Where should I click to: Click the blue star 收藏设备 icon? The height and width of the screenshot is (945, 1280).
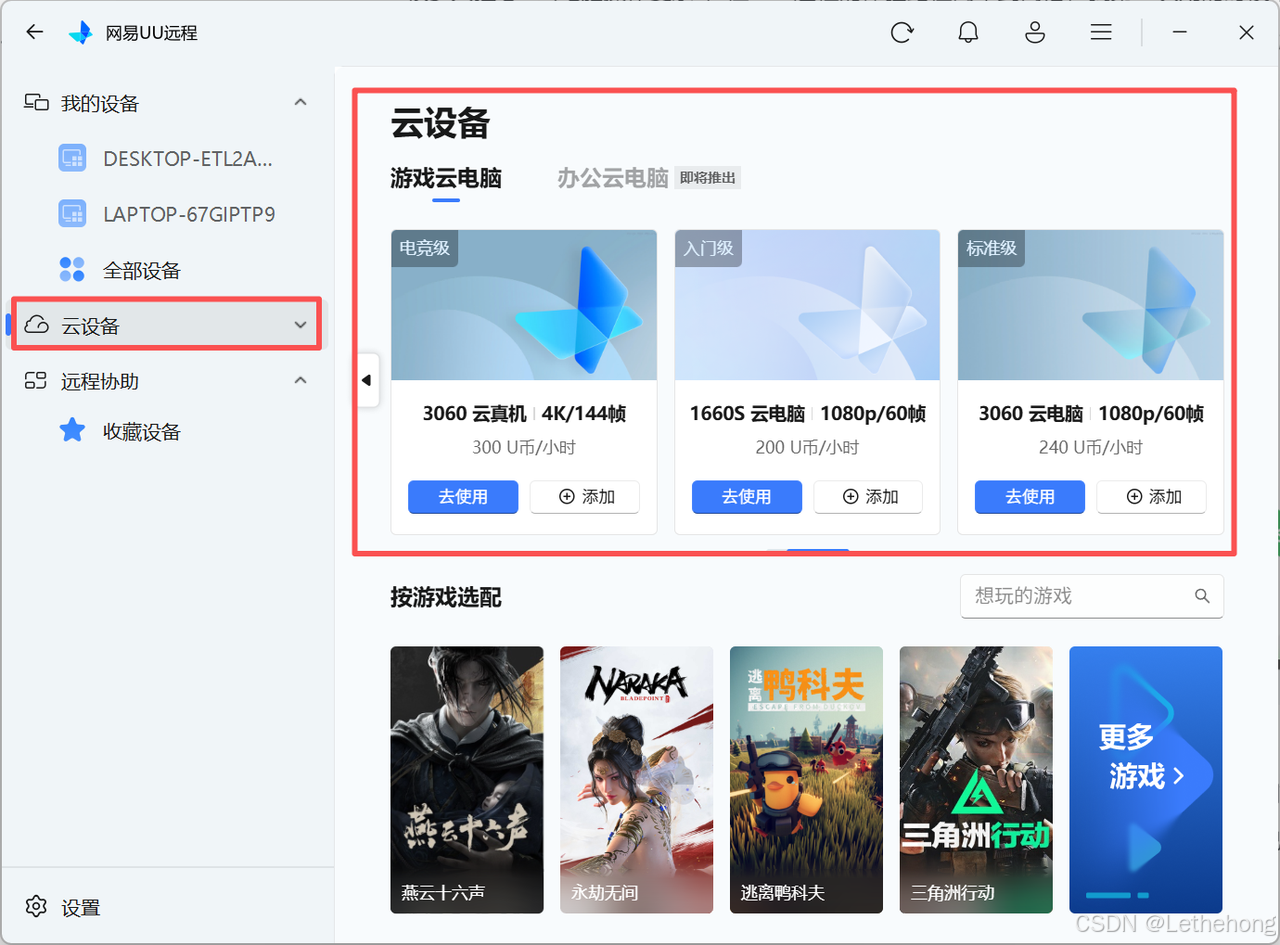pos(72,431)
